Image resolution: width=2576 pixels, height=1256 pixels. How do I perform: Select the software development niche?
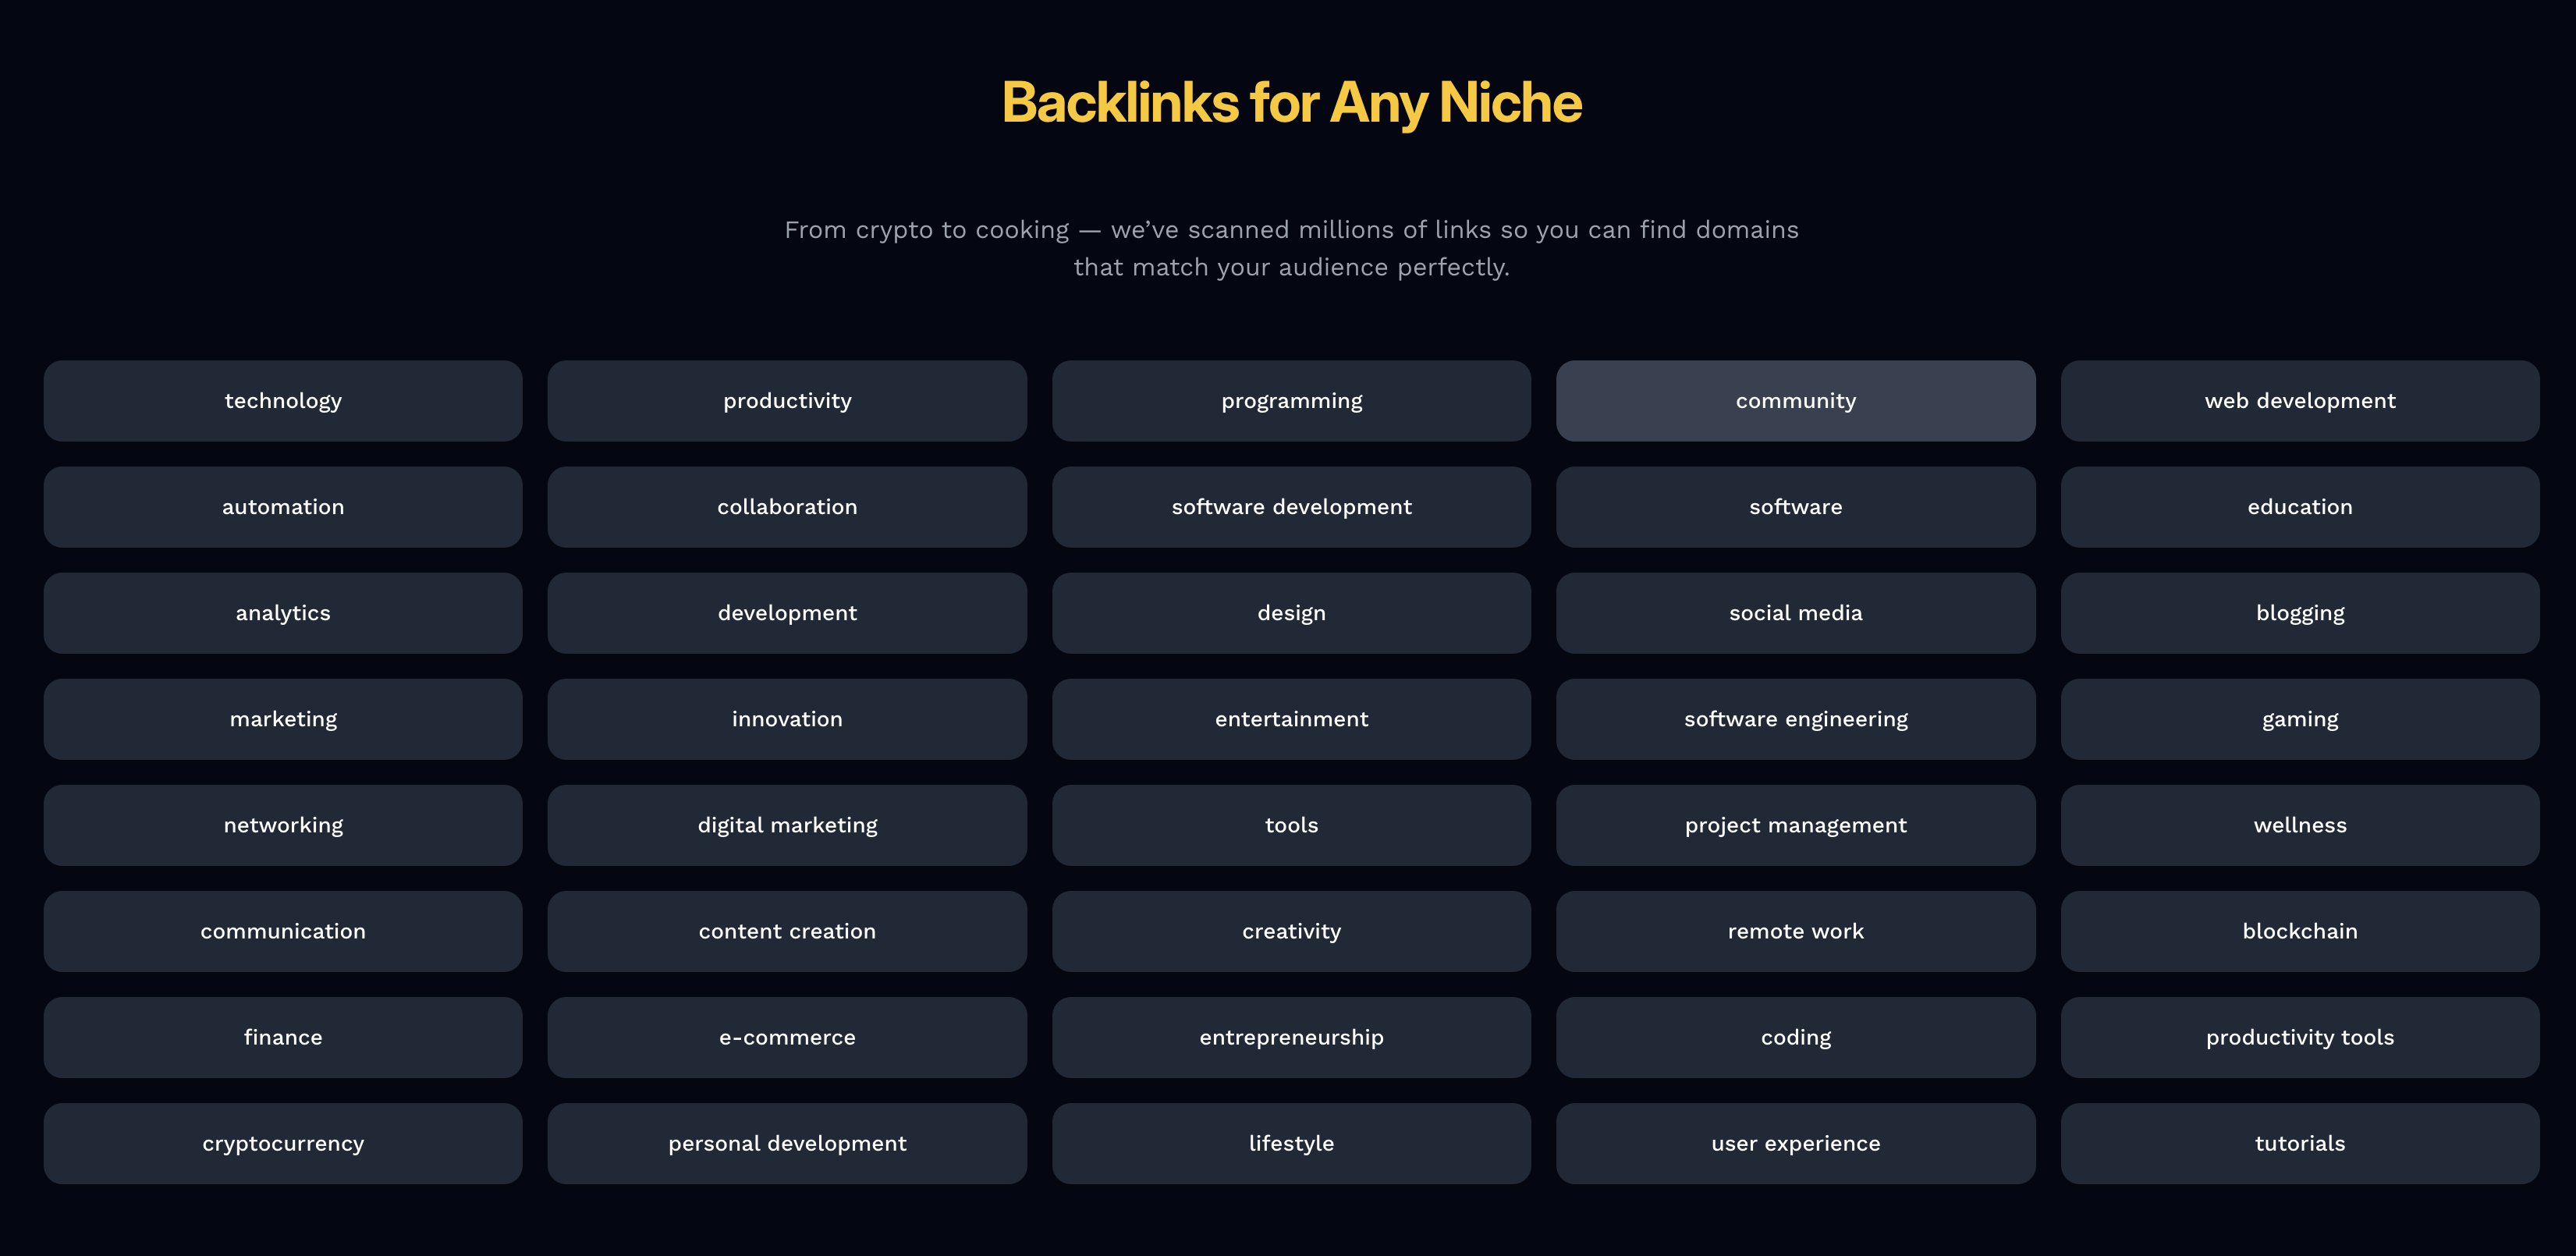click(x=1291, y=507)
